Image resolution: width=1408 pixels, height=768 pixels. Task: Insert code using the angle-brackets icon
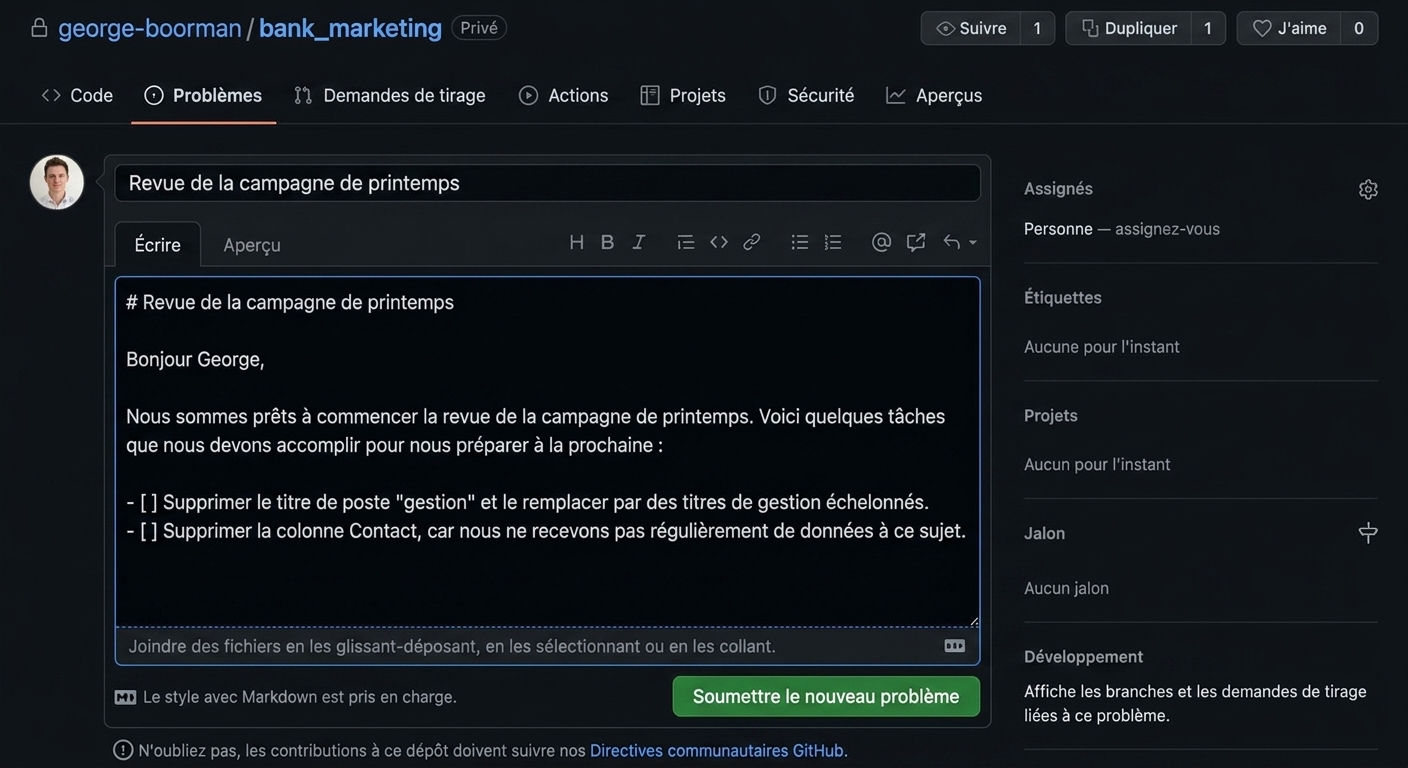point(719,242)
